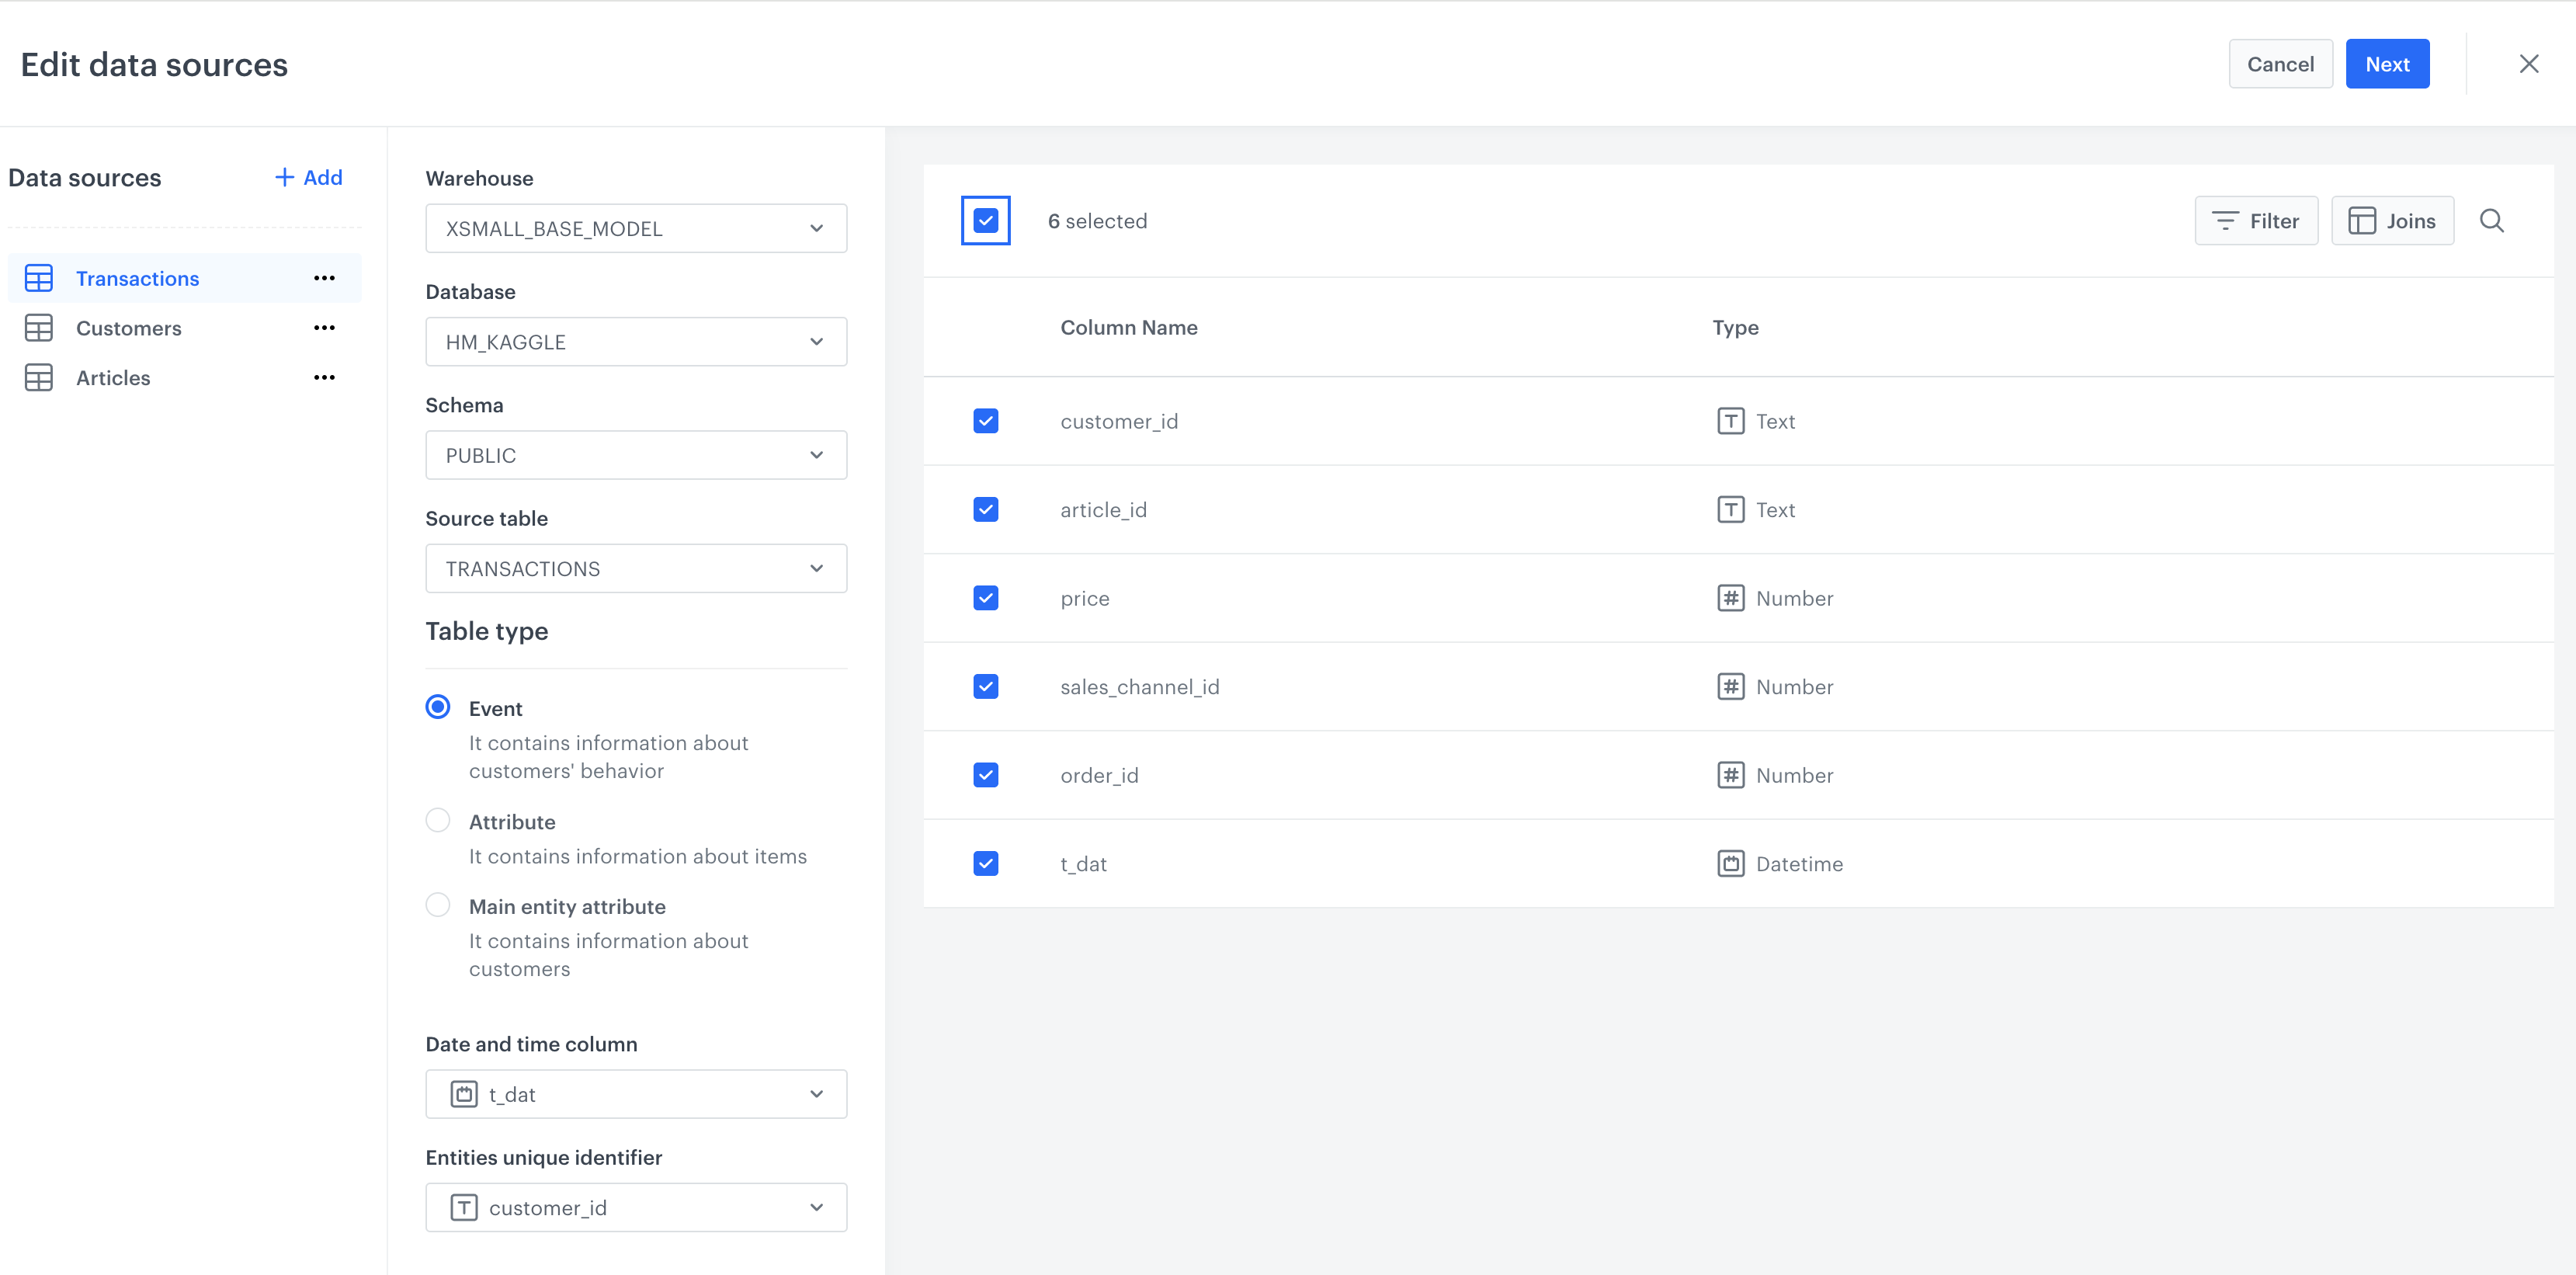Add a new data source

309,177
